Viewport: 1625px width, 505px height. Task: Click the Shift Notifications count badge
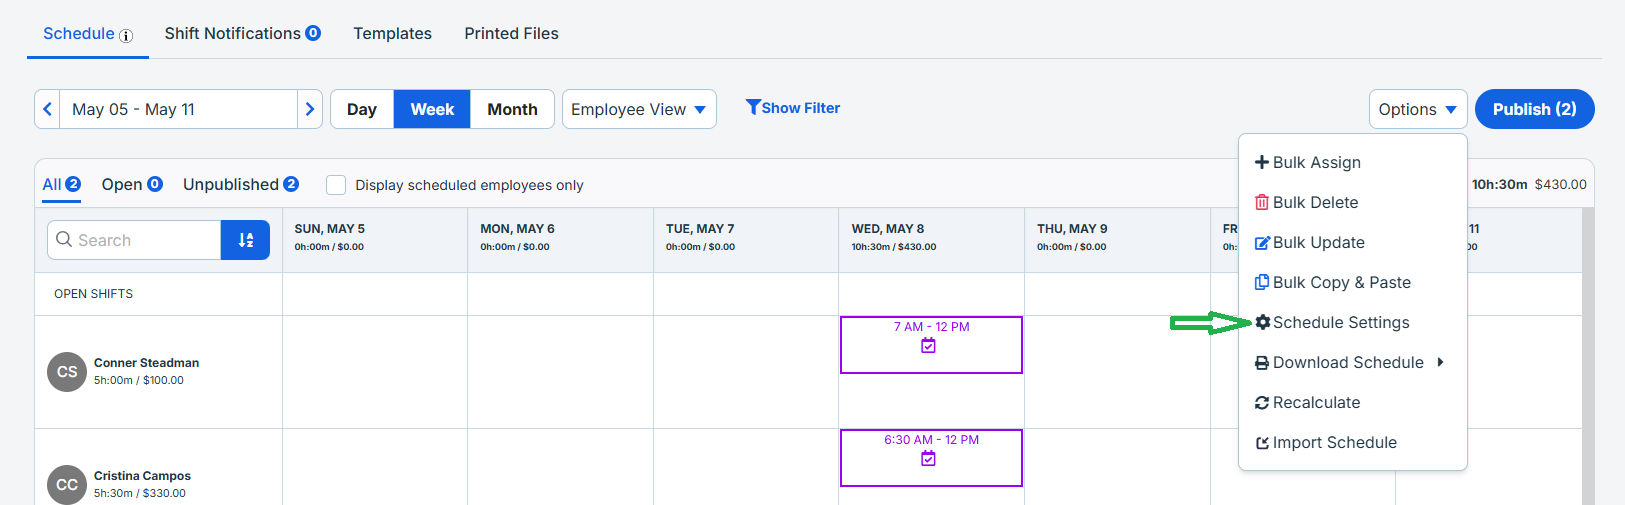313,33
